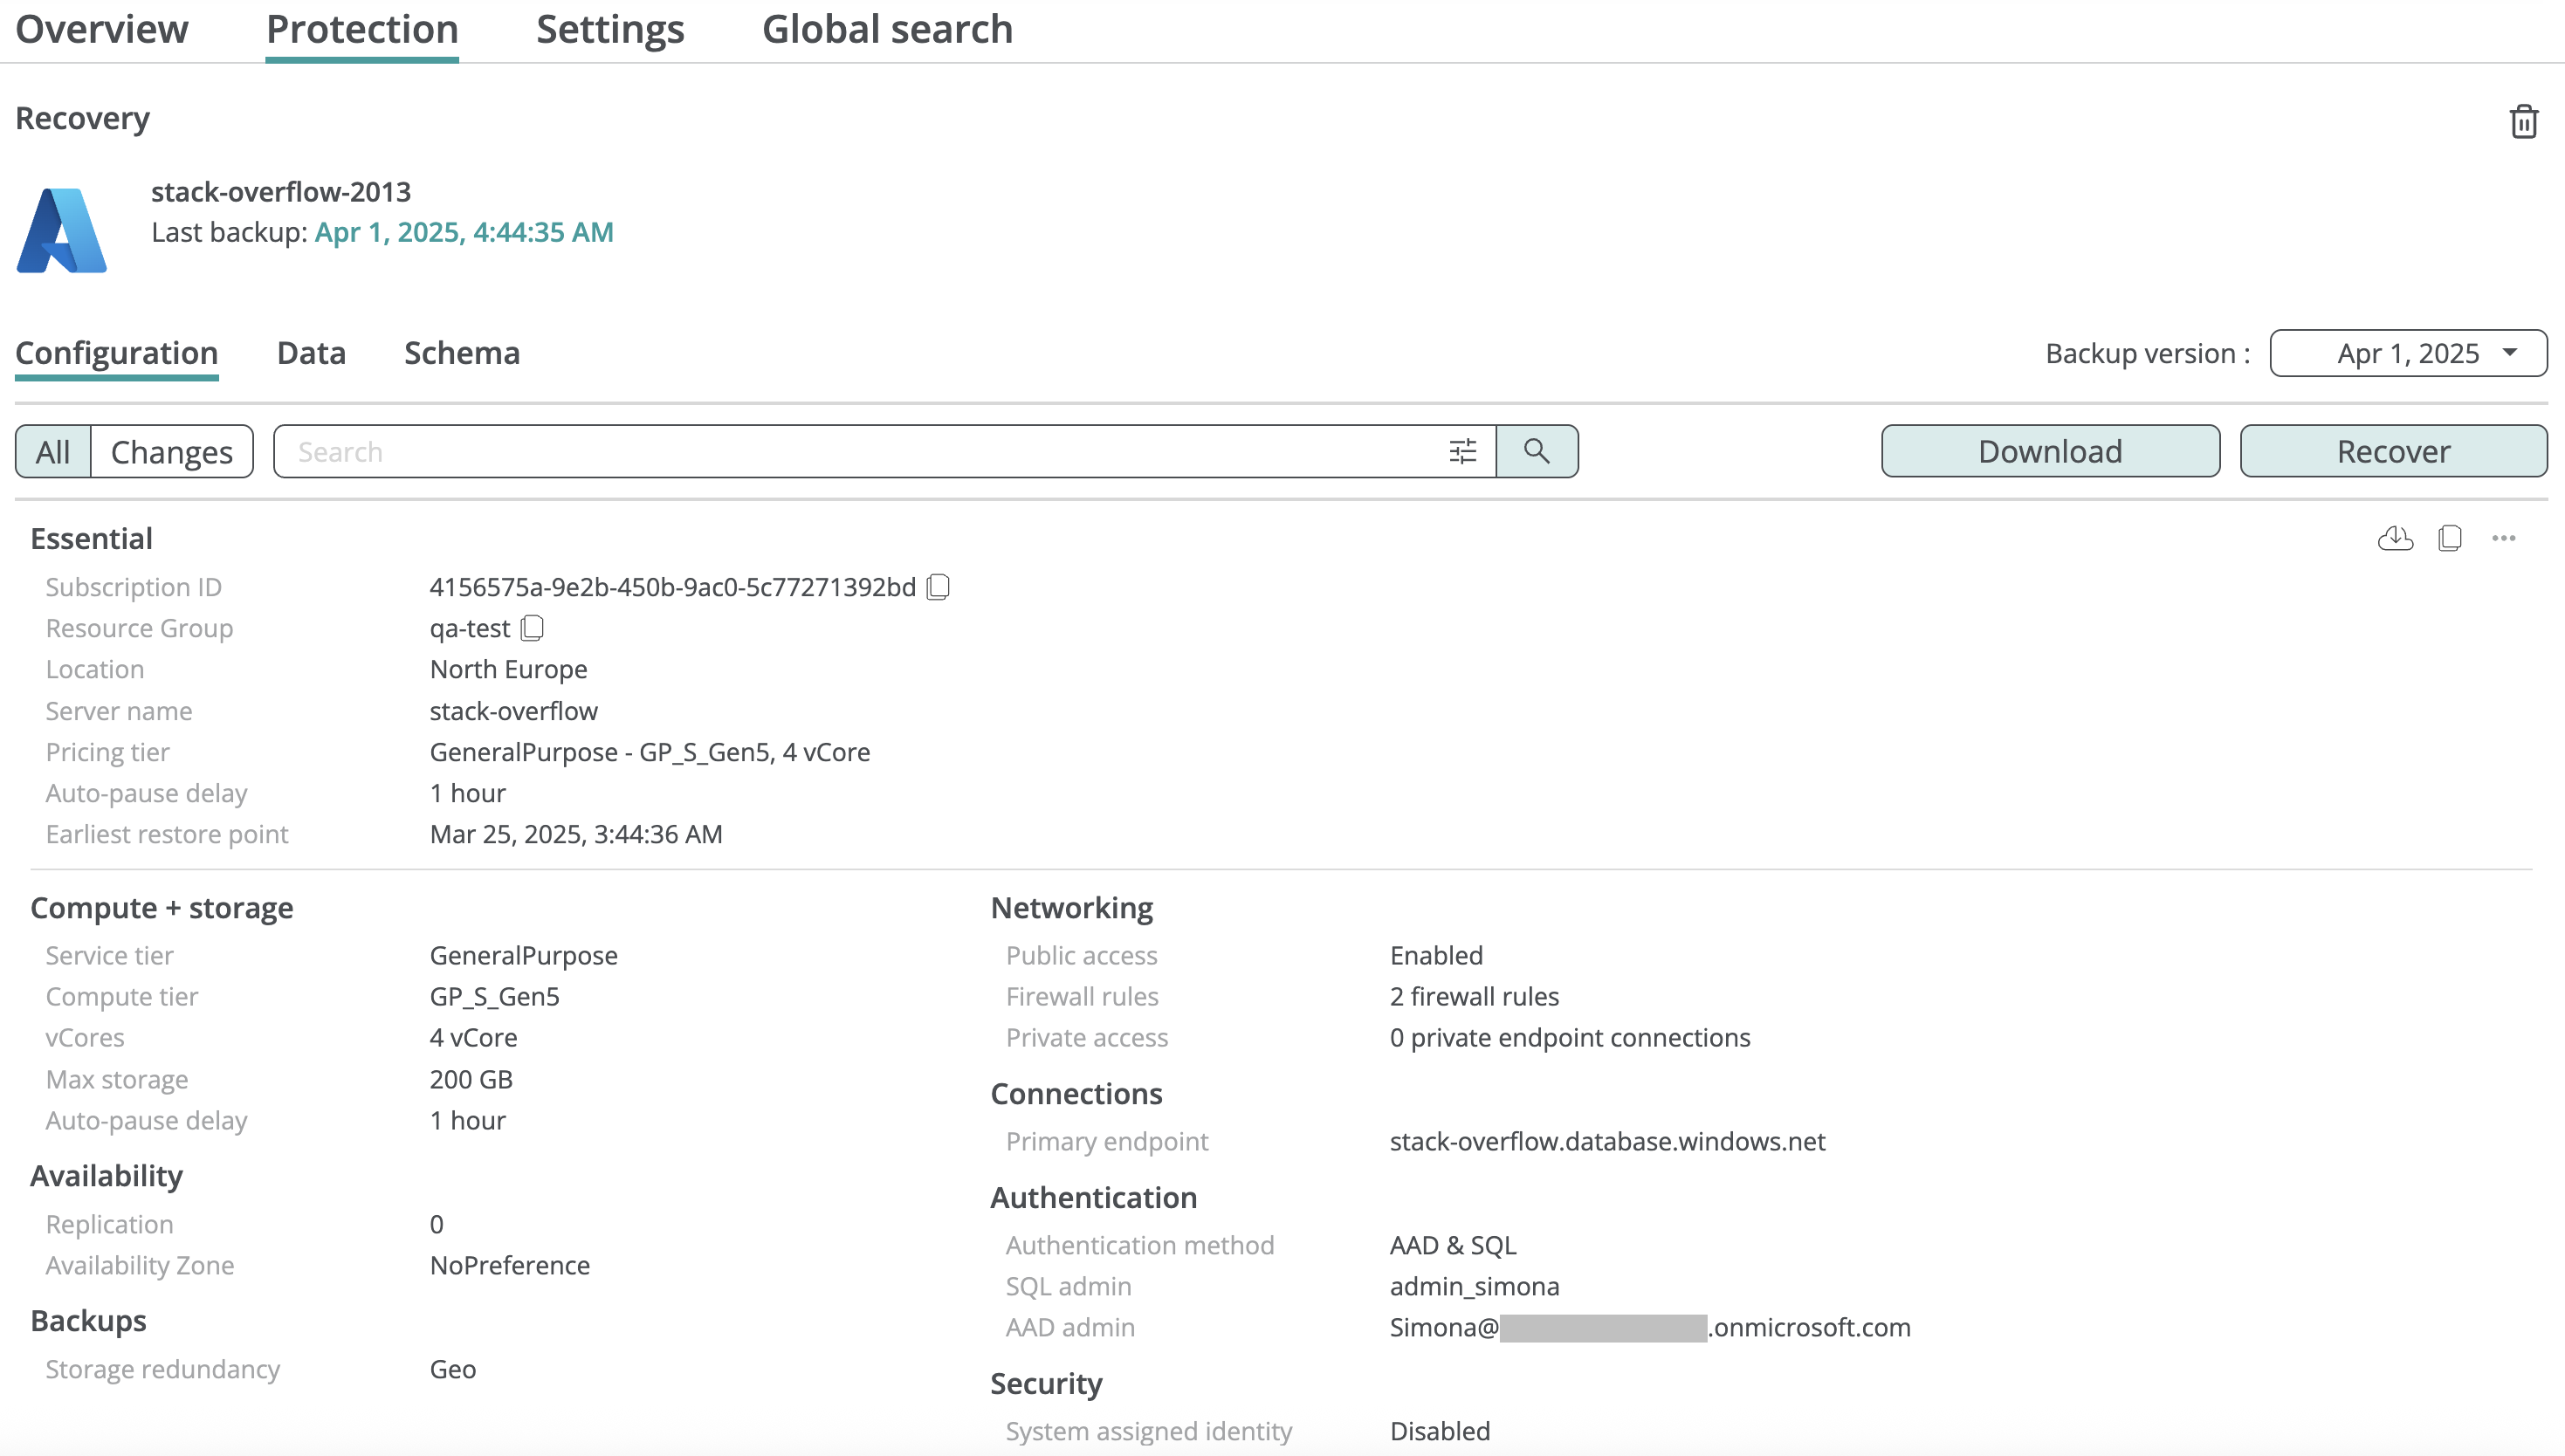Click the Recovery page heading

pyautogui.click(x=82, y=118)
